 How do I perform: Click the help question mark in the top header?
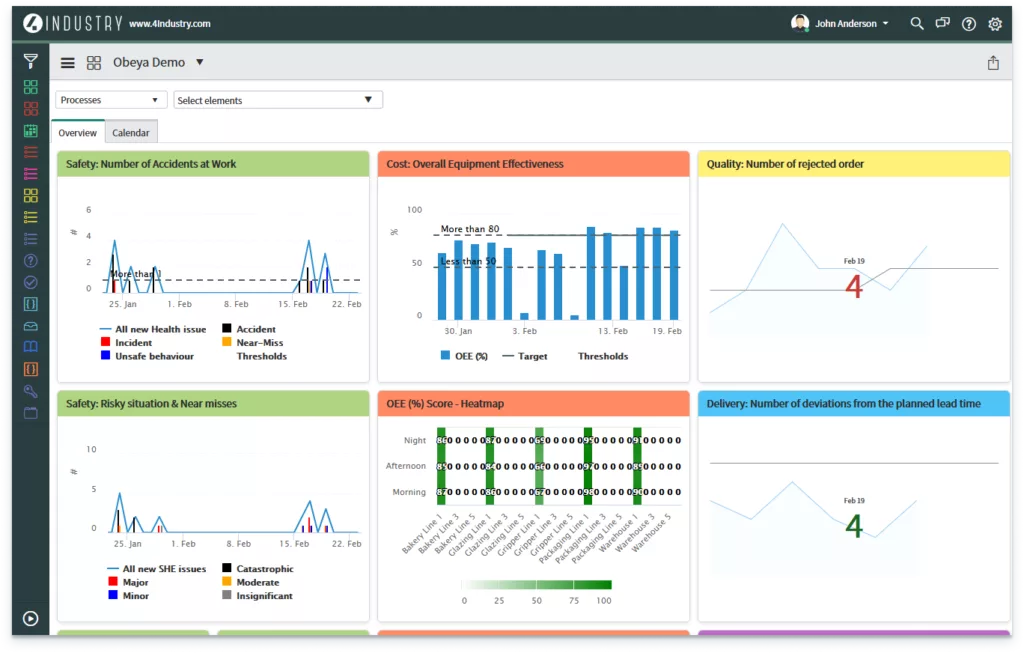point(968,24)
